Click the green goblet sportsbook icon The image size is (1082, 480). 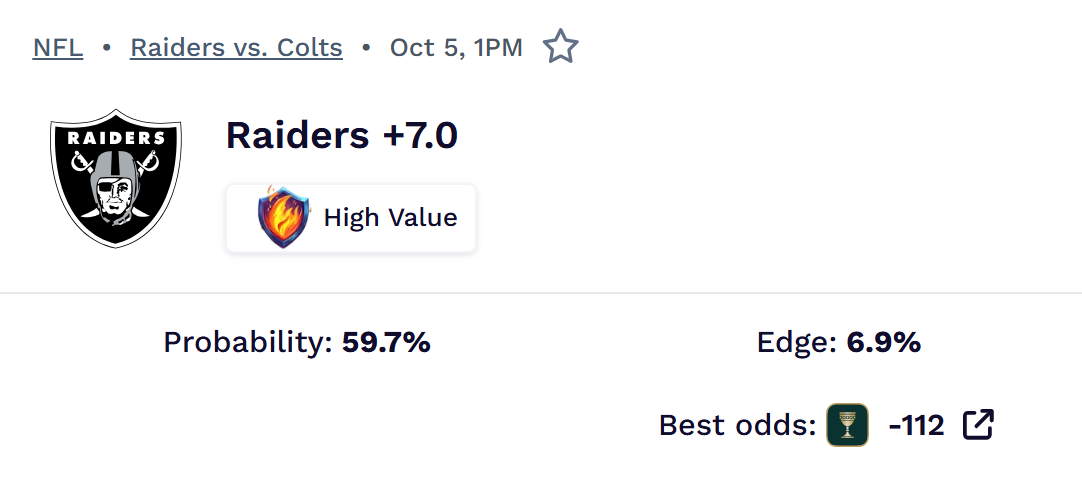pyautogui.click(x=847, y=425)
